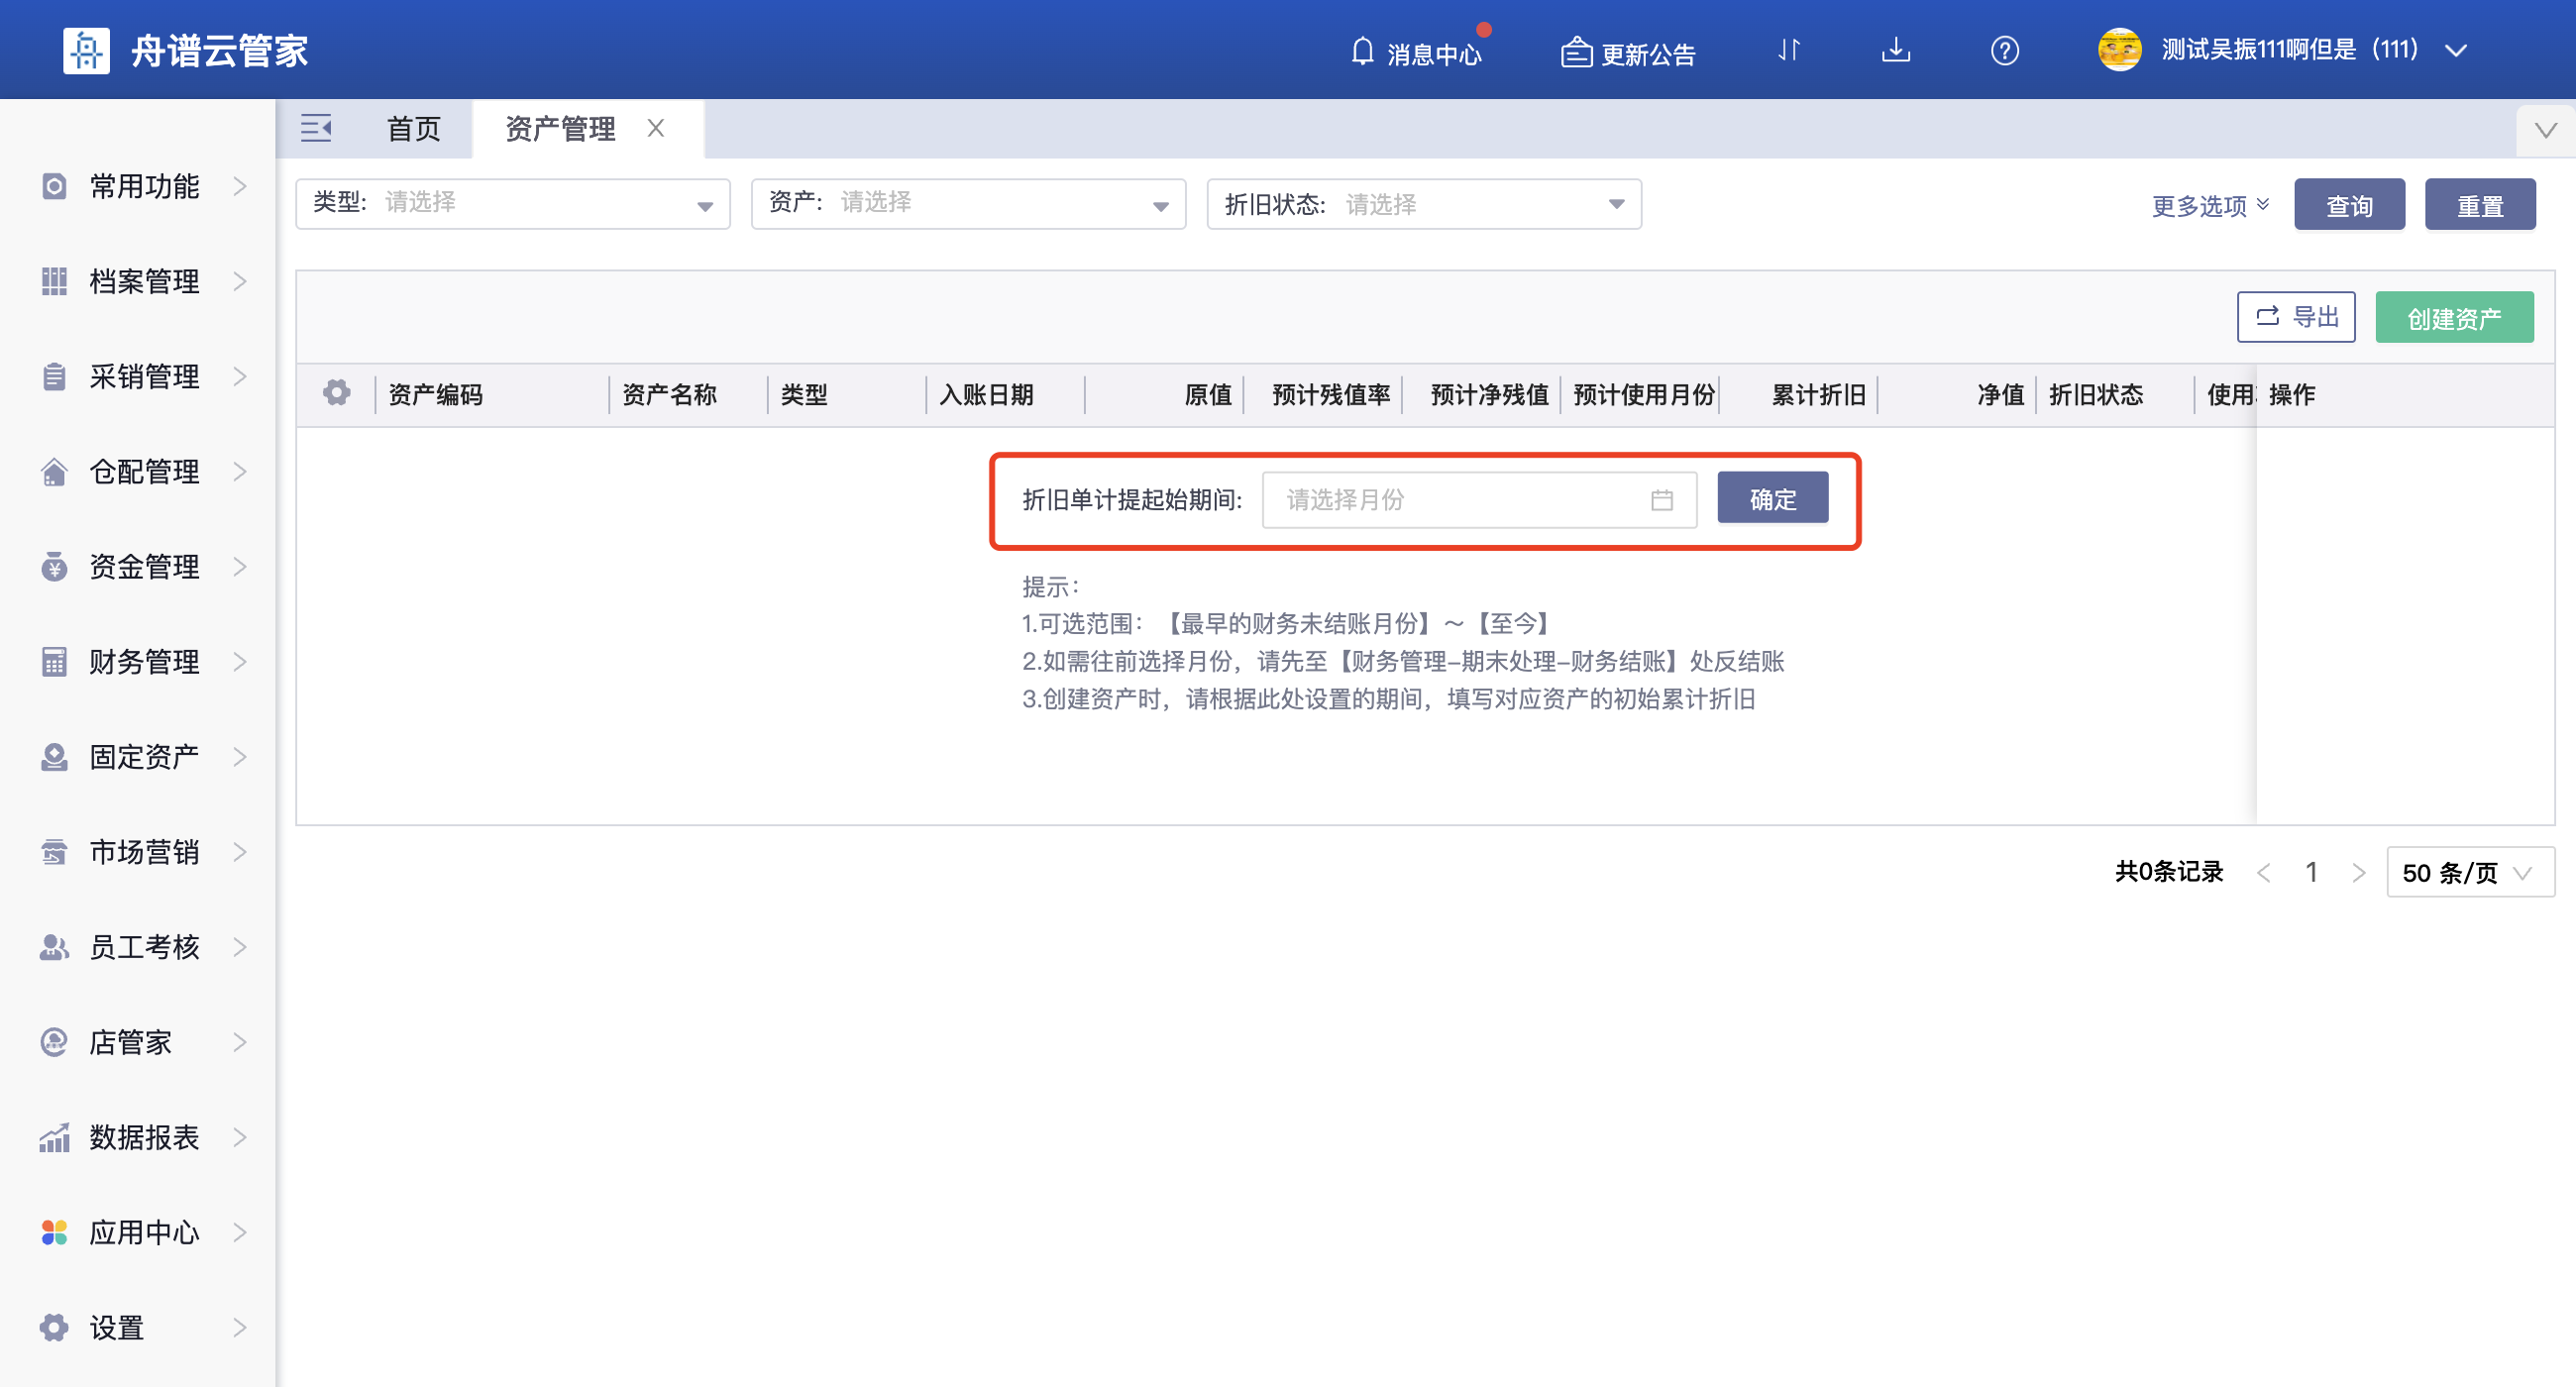2576x1387 pixels.
Task: Click the help question mark icon
Action: click(2003, 52)
